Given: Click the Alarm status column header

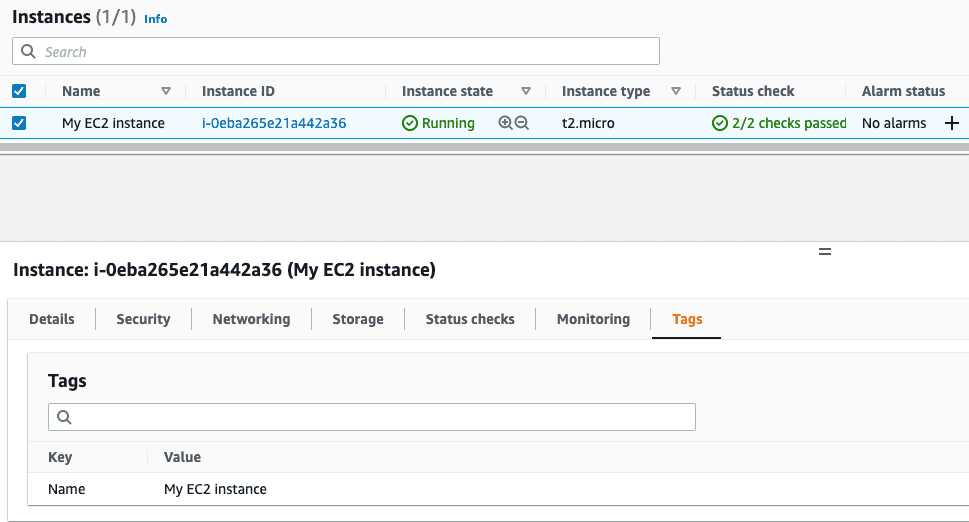Looking at the screenshot, I should (x=903, y=91).
